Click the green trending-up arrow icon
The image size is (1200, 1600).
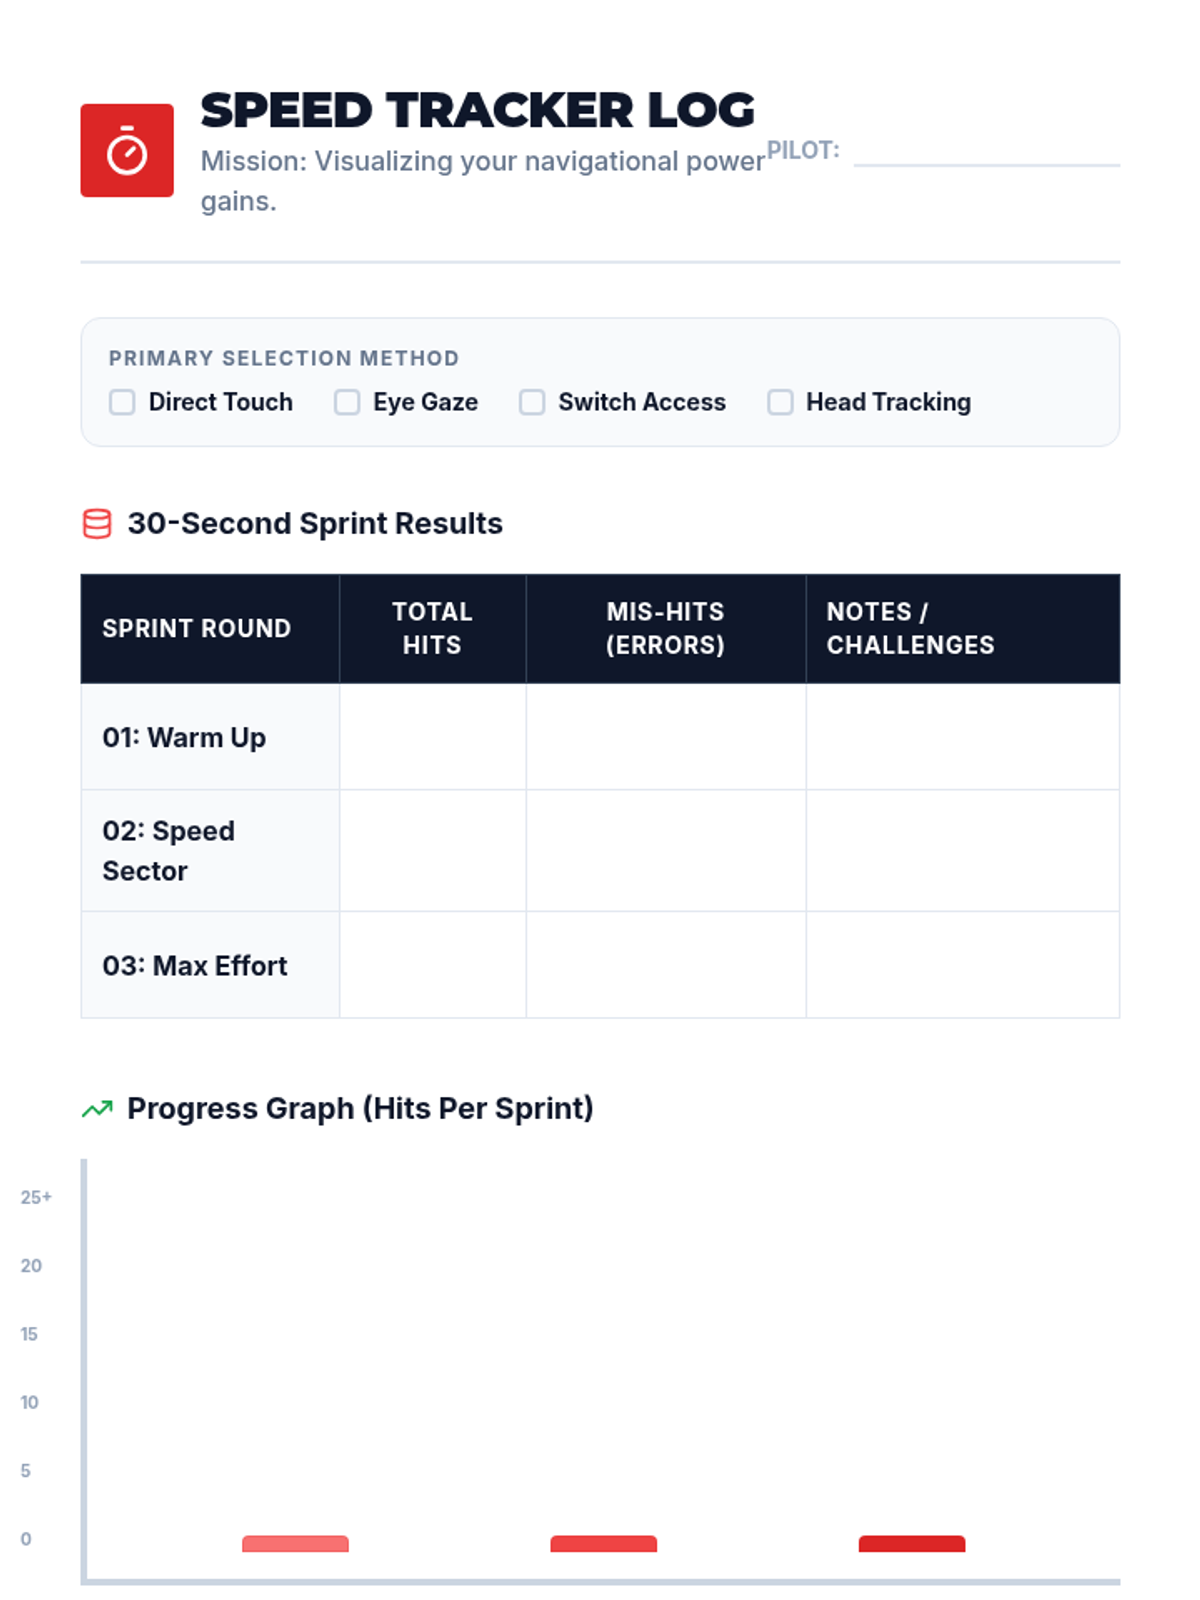point(97,1109)
